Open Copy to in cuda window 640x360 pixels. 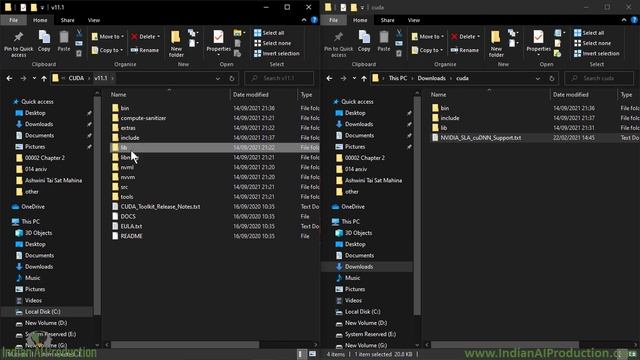pyautogui.click(x=427, y=50)
